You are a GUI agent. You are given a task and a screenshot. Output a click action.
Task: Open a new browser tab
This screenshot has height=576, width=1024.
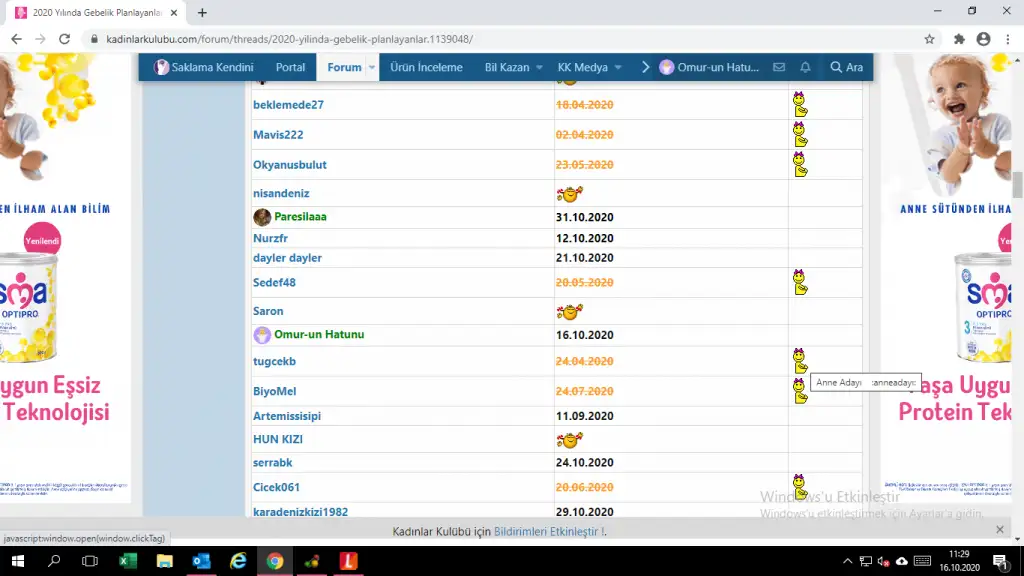(202, 13)
